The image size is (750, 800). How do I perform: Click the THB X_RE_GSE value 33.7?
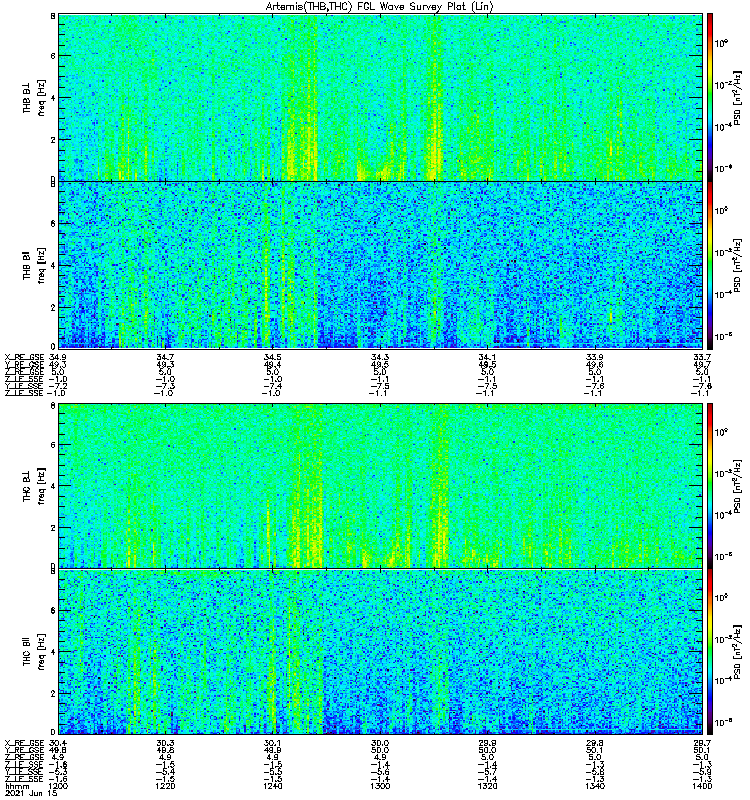tap(702, 357)
